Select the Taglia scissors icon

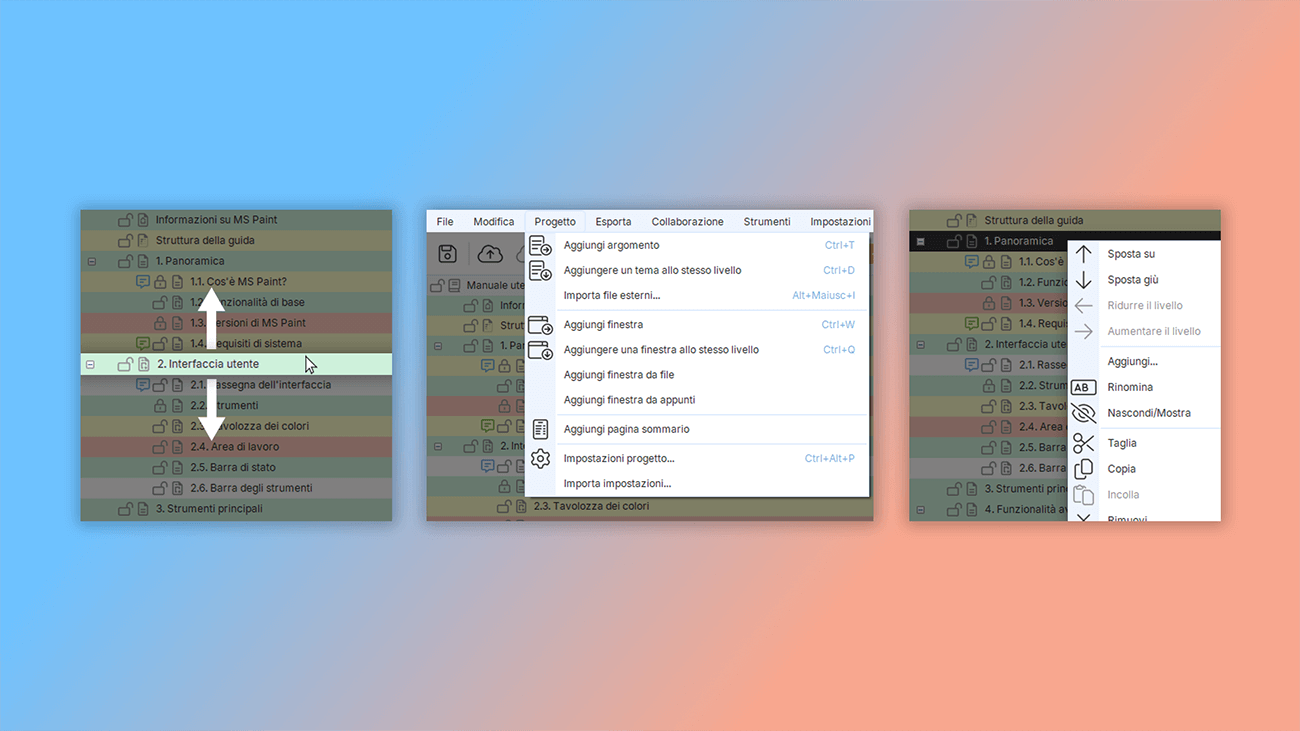tap(1084, 442)
